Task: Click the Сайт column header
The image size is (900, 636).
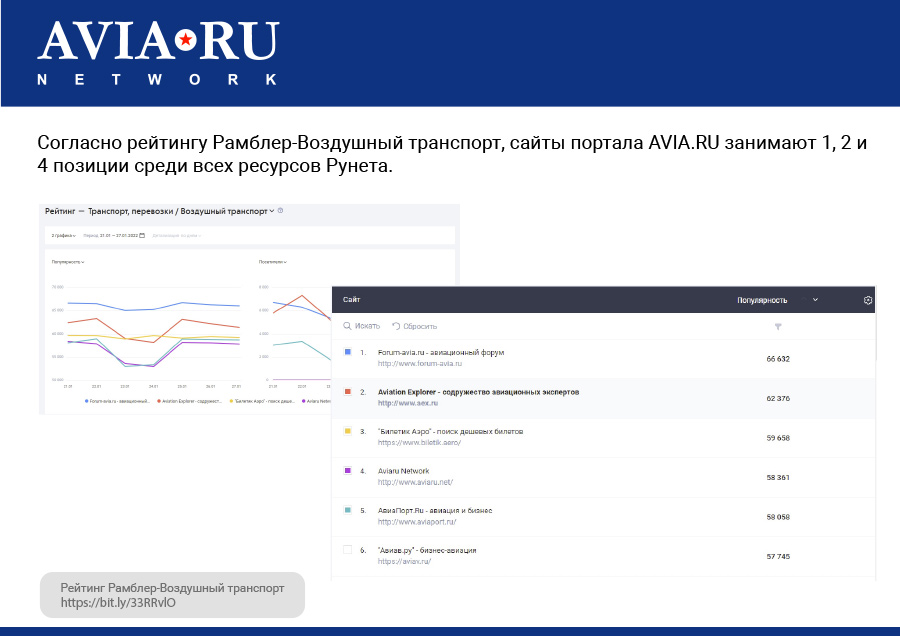Action: pos(351,300)
